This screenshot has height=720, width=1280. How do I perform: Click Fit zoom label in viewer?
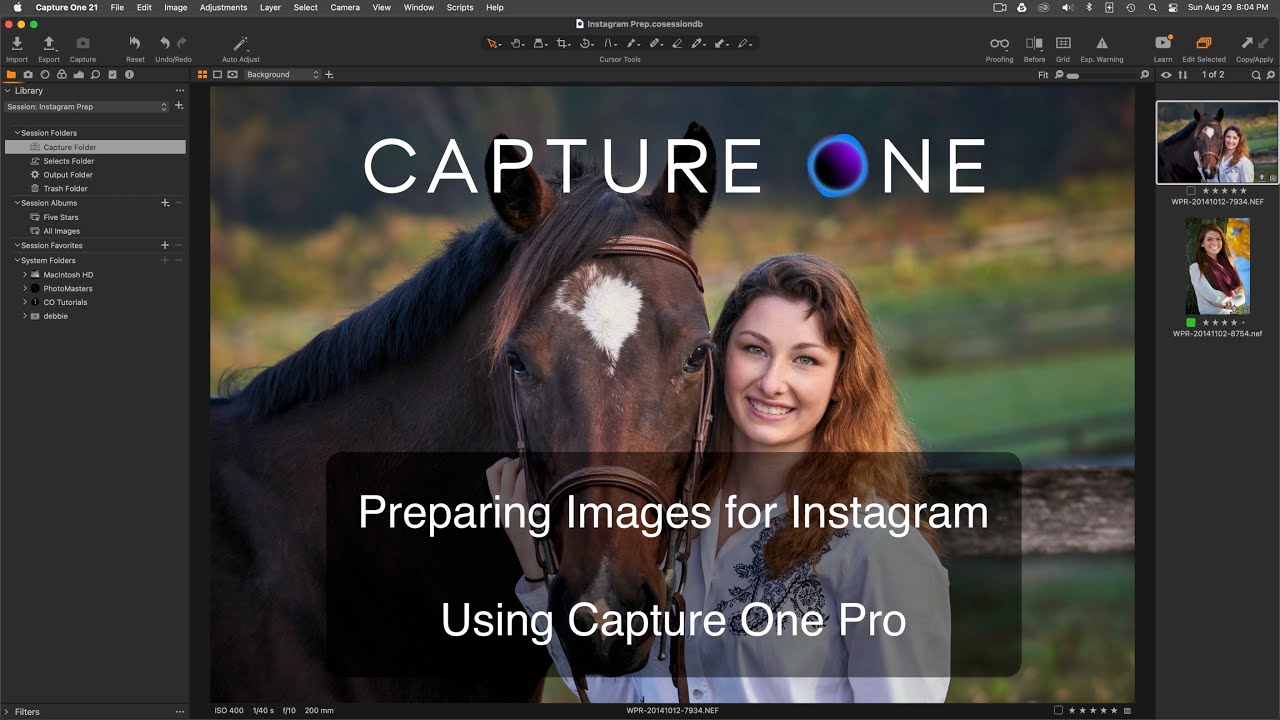(1043, 75)
